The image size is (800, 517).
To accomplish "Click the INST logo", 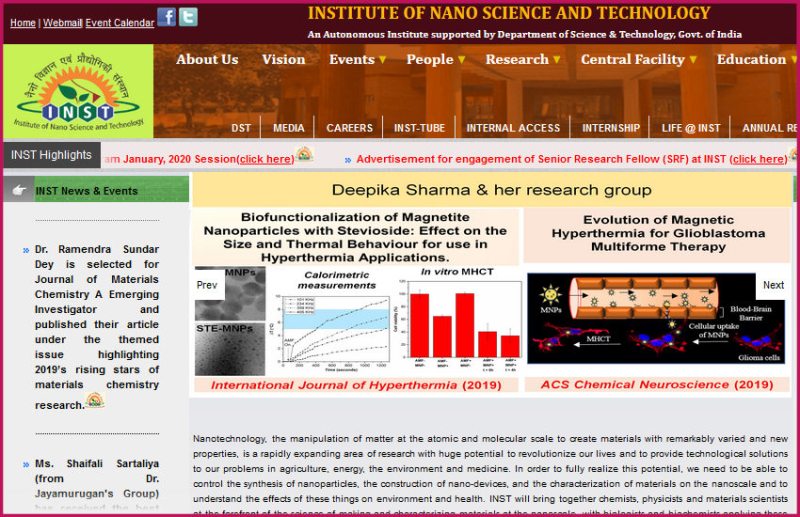I will (x=78, y=92).
